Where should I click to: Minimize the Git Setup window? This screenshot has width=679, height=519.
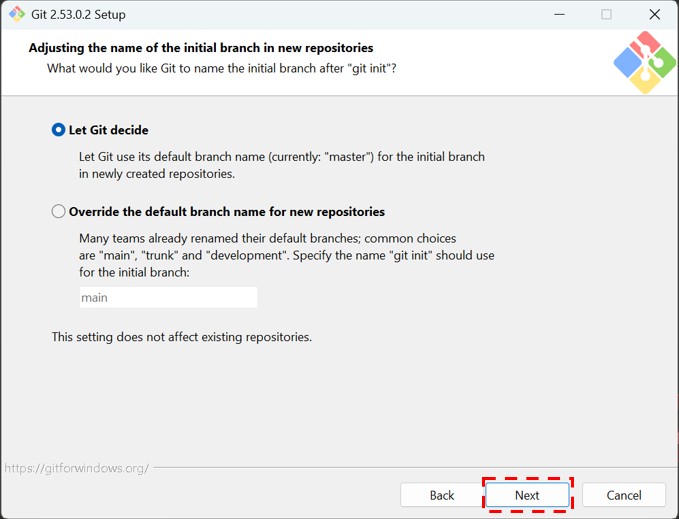click(559, 15)
